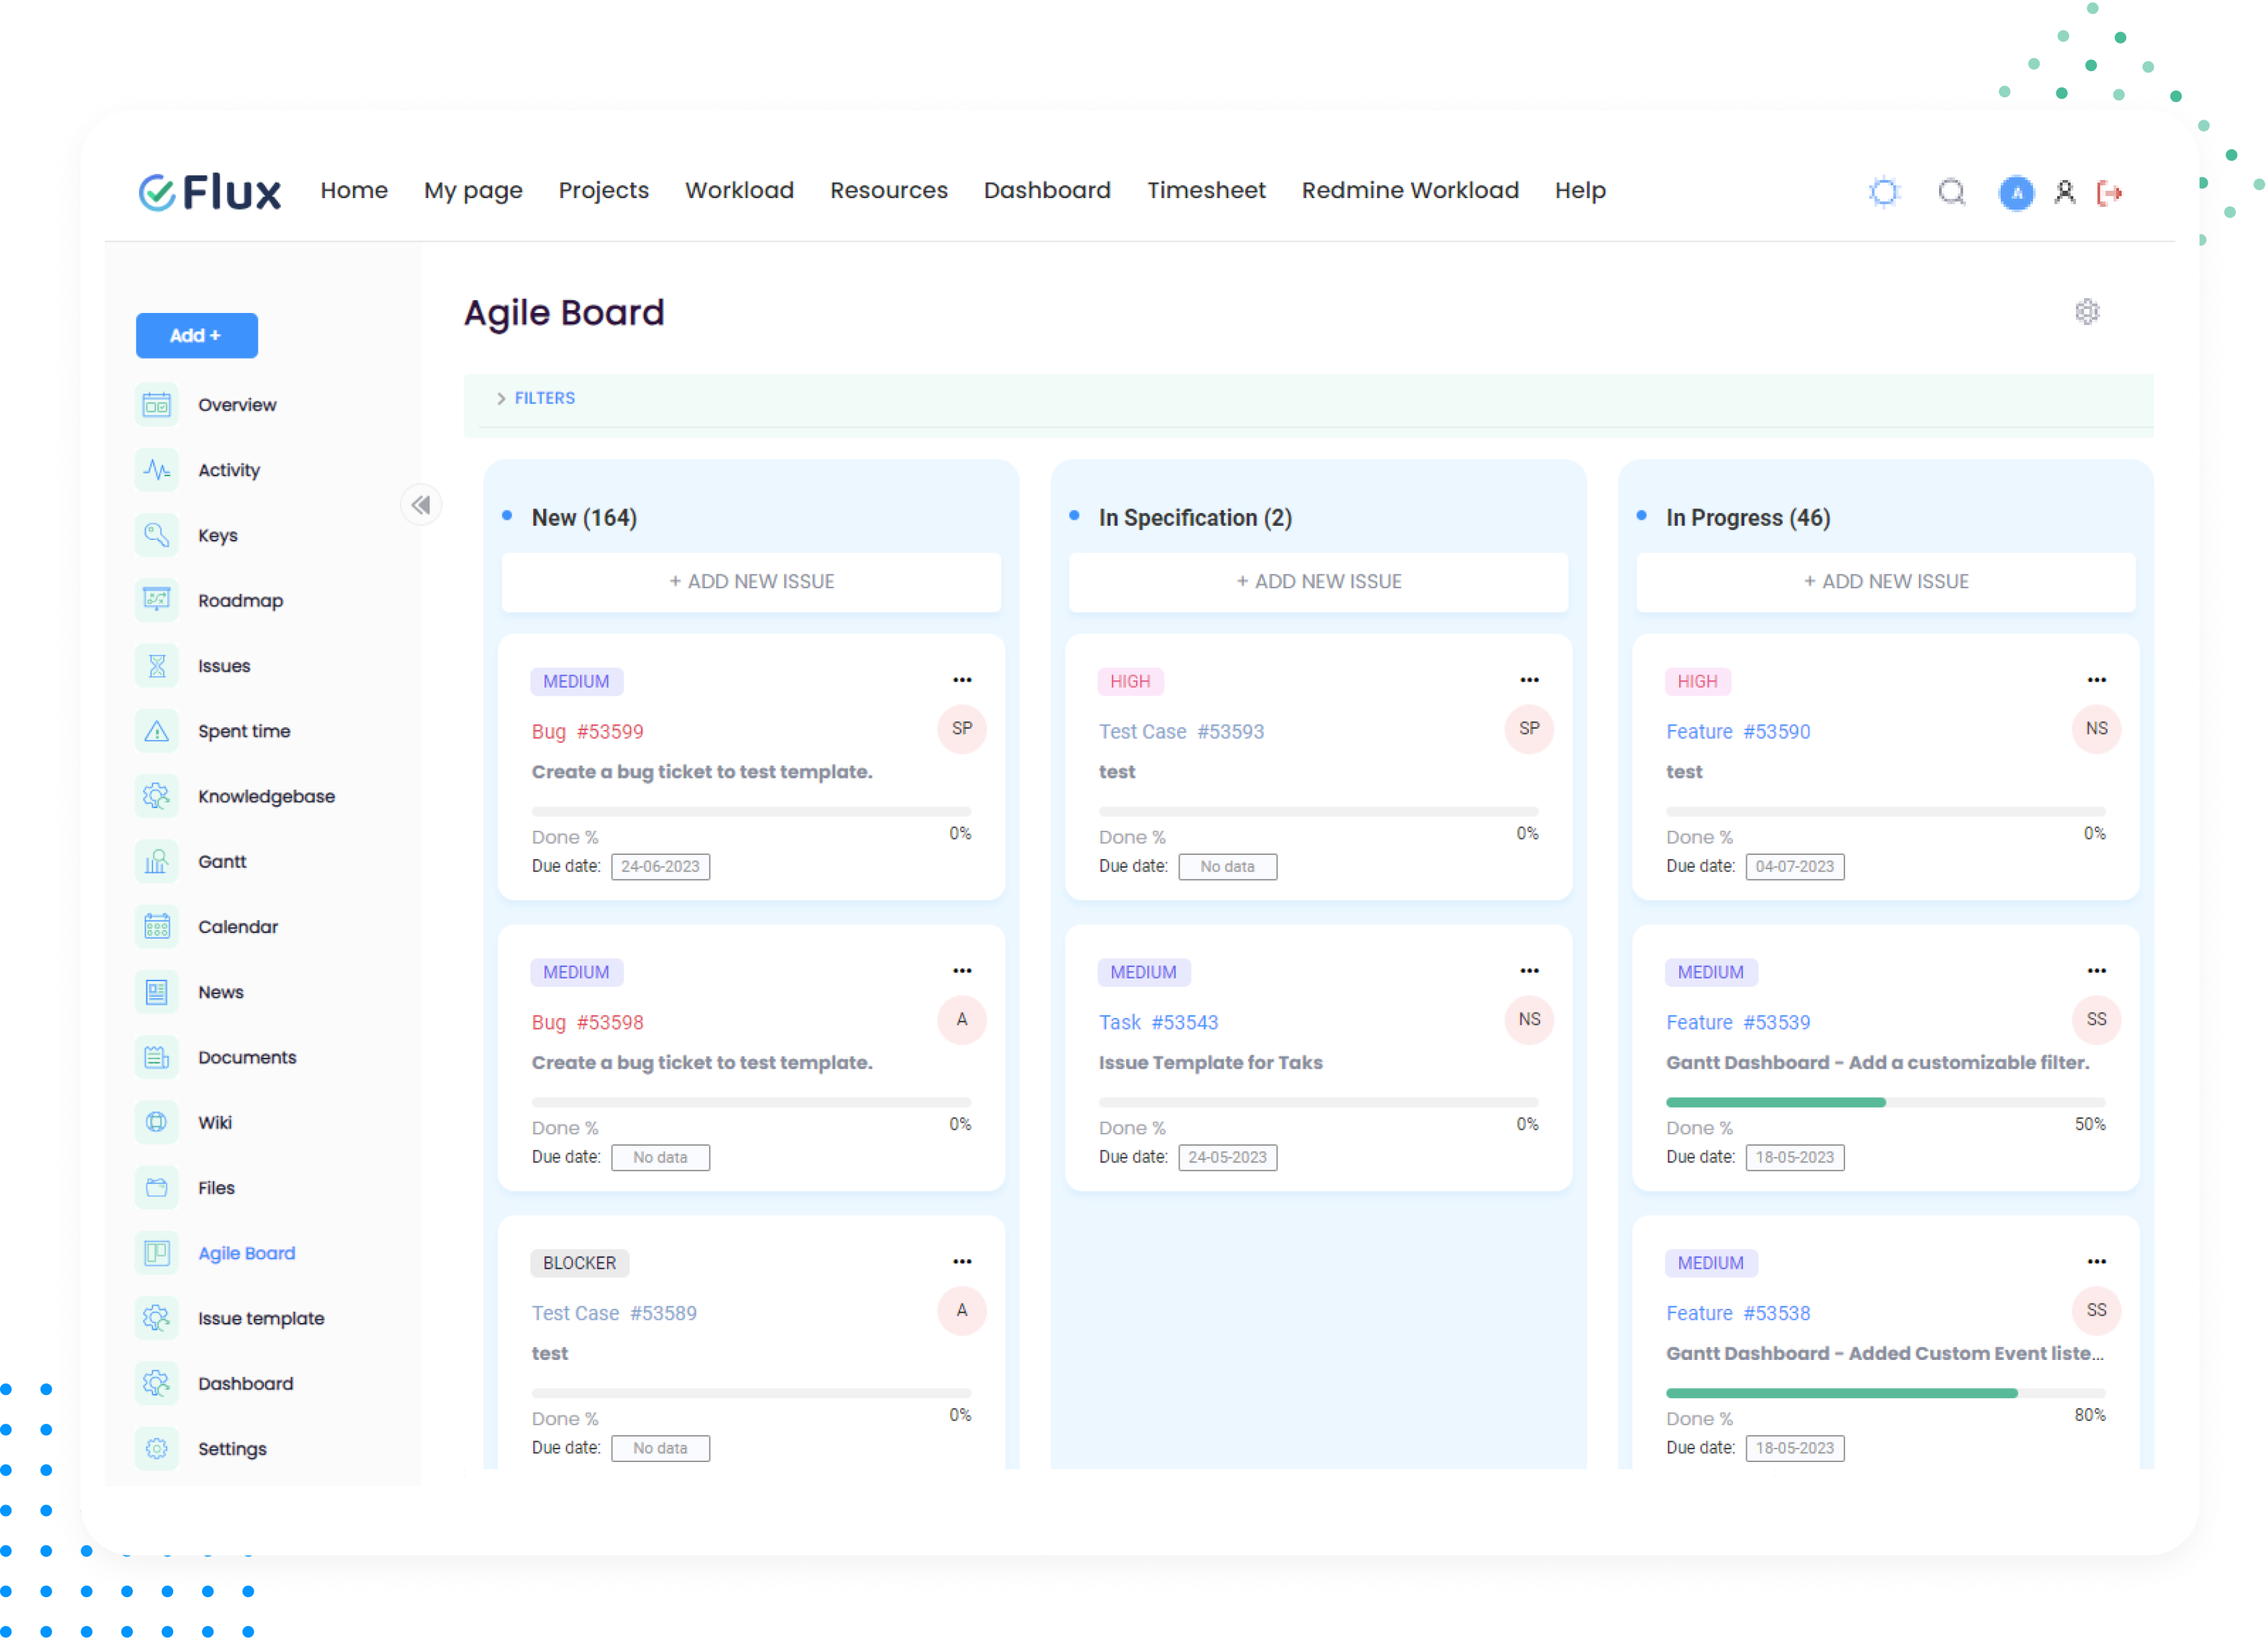Viewport: 2268px width, 1638px height.
Task: Open Bug #53599 link
Action: 587,732
